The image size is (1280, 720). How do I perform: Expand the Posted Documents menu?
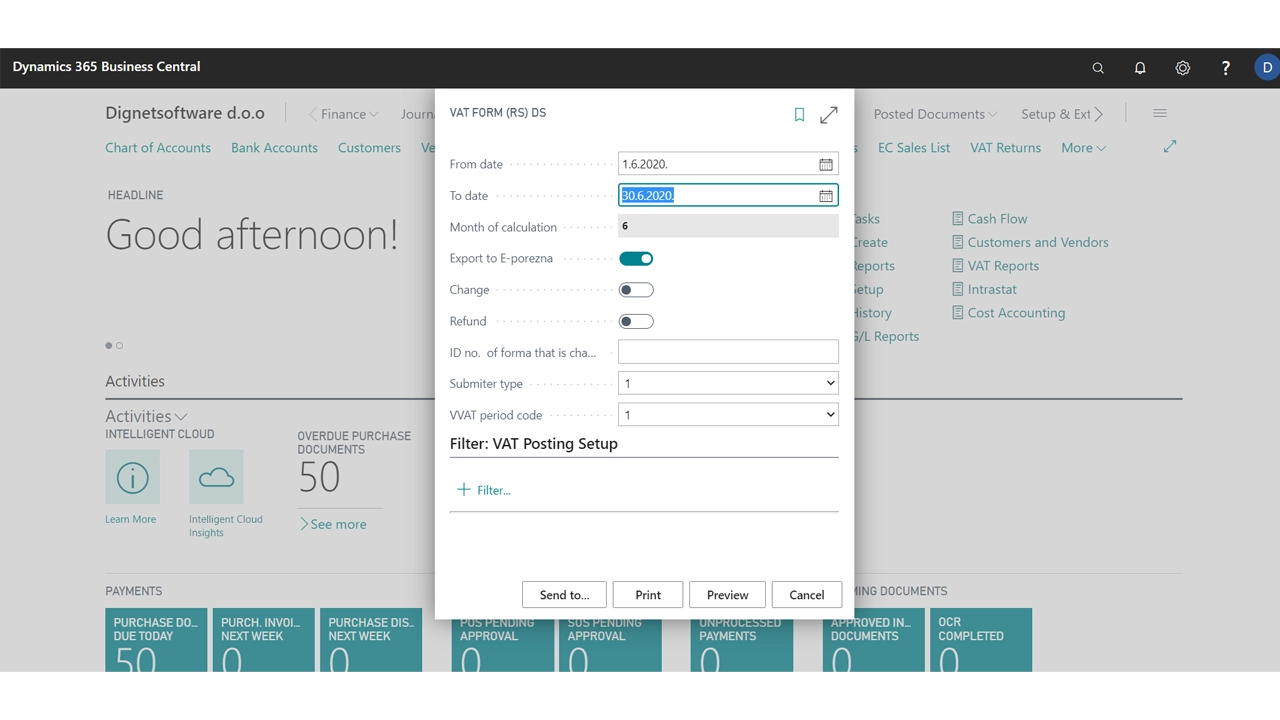936,114
